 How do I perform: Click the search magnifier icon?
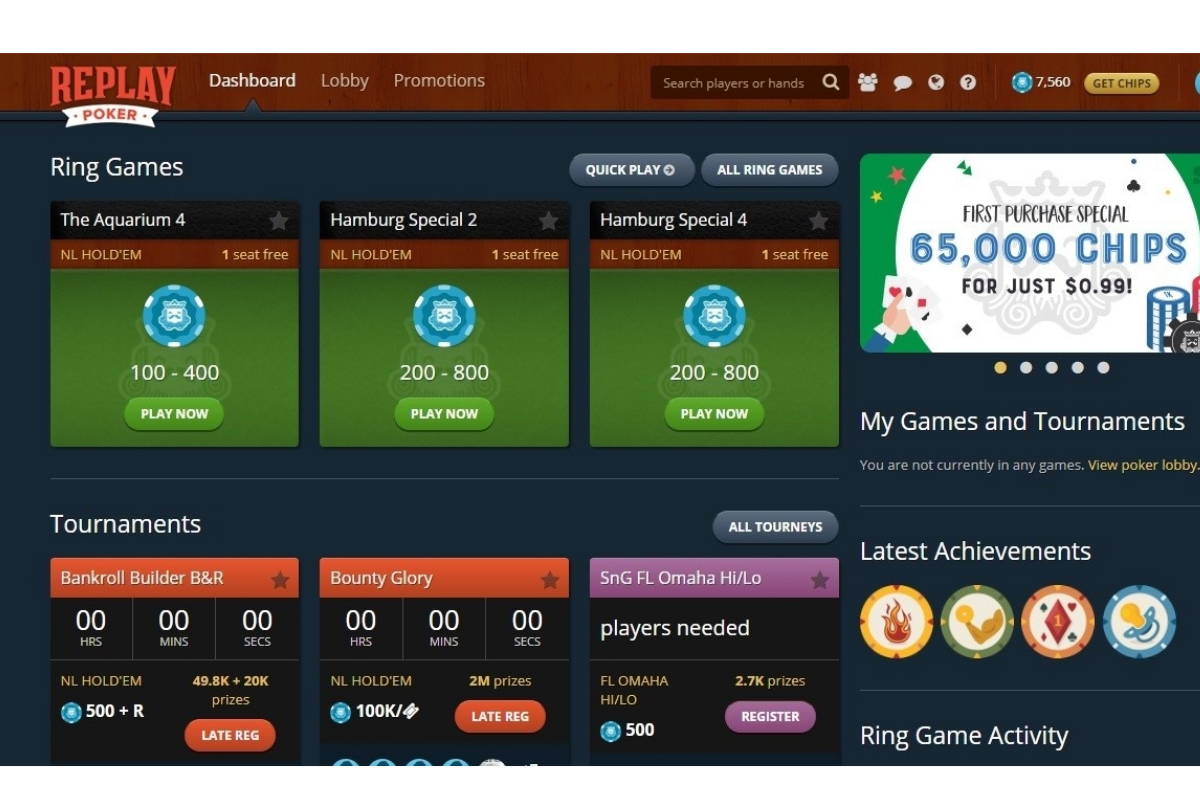[831, 82]
